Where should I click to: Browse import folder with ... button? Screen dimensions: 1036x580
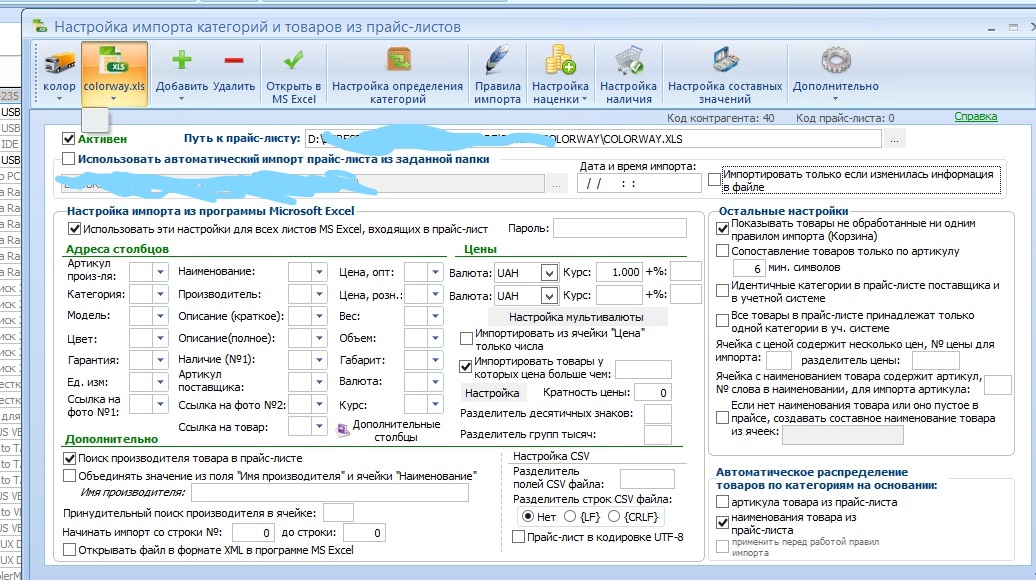pos(556,185)
